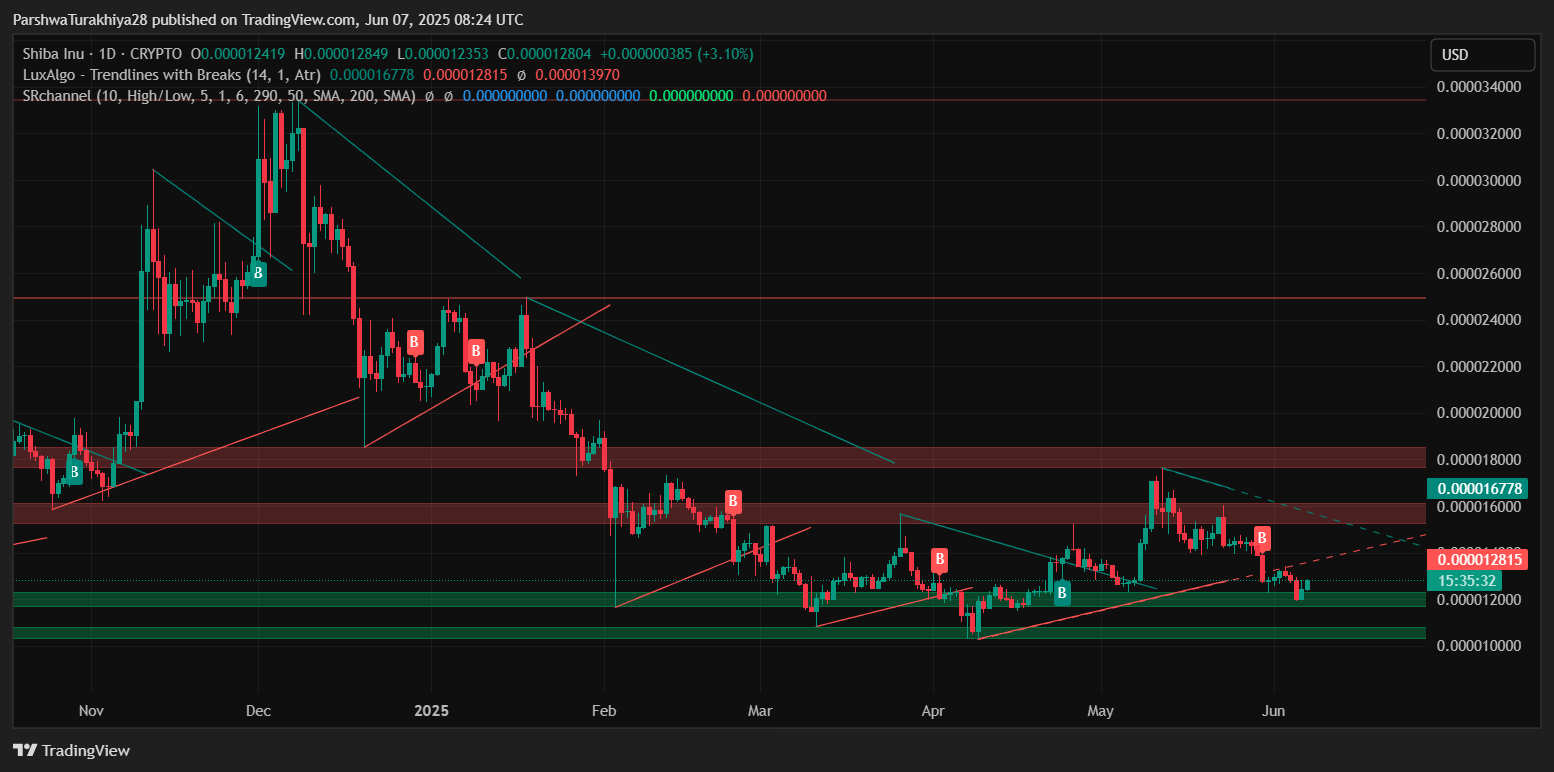This screenshot has width=1554, height=772.
Task: Click the 0.000030000 price axis label
Action: pyautogui.click(x=1479, y=181)
